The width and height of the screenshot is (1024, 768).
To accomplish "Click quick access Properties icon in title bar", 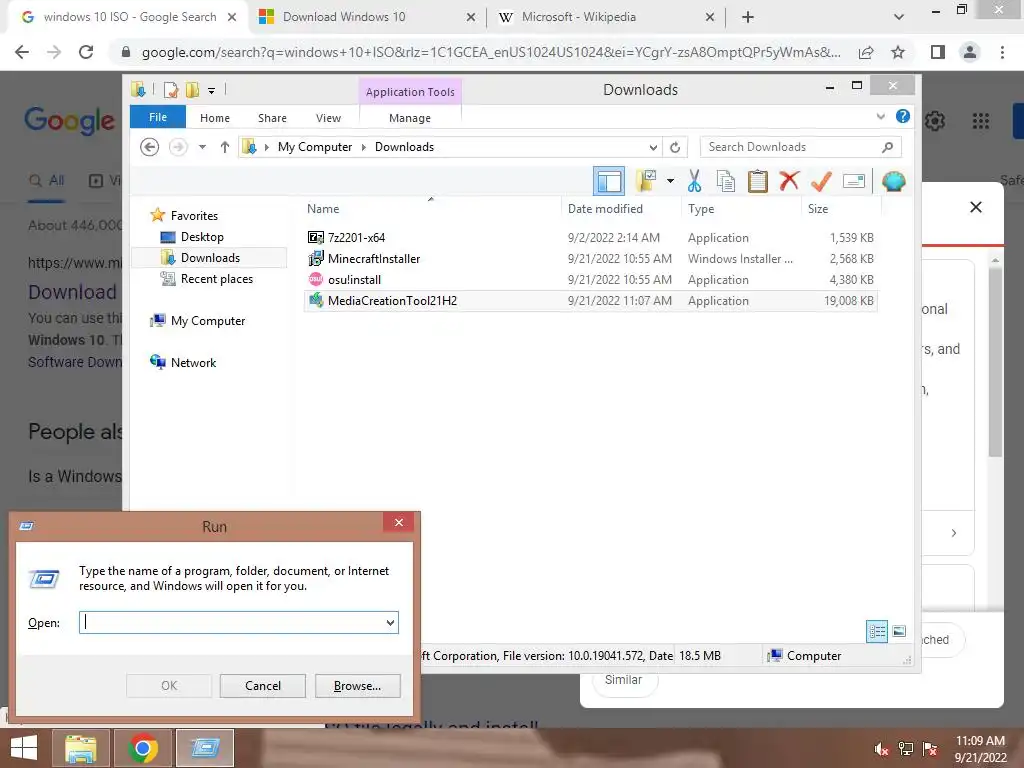I will tap(171, 89).
